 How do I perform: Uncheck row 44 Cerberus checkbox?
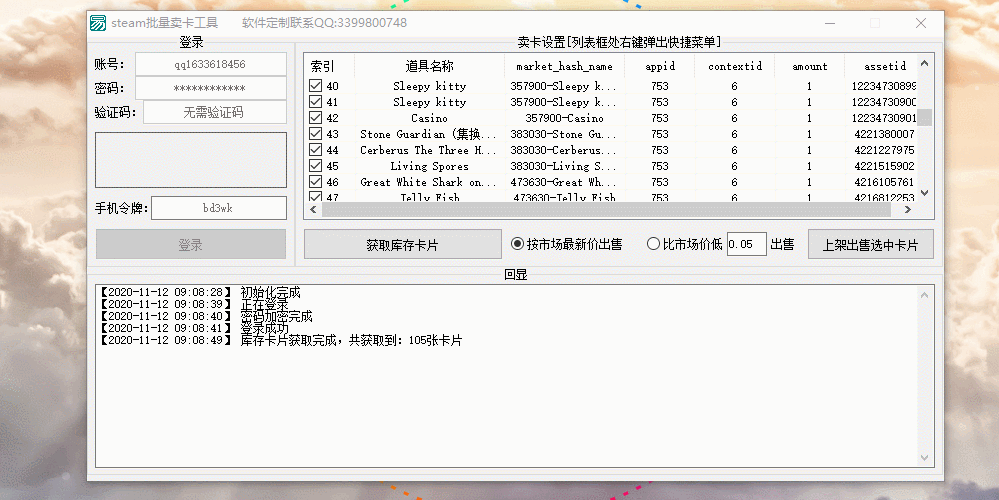click(x=315, y=150)
